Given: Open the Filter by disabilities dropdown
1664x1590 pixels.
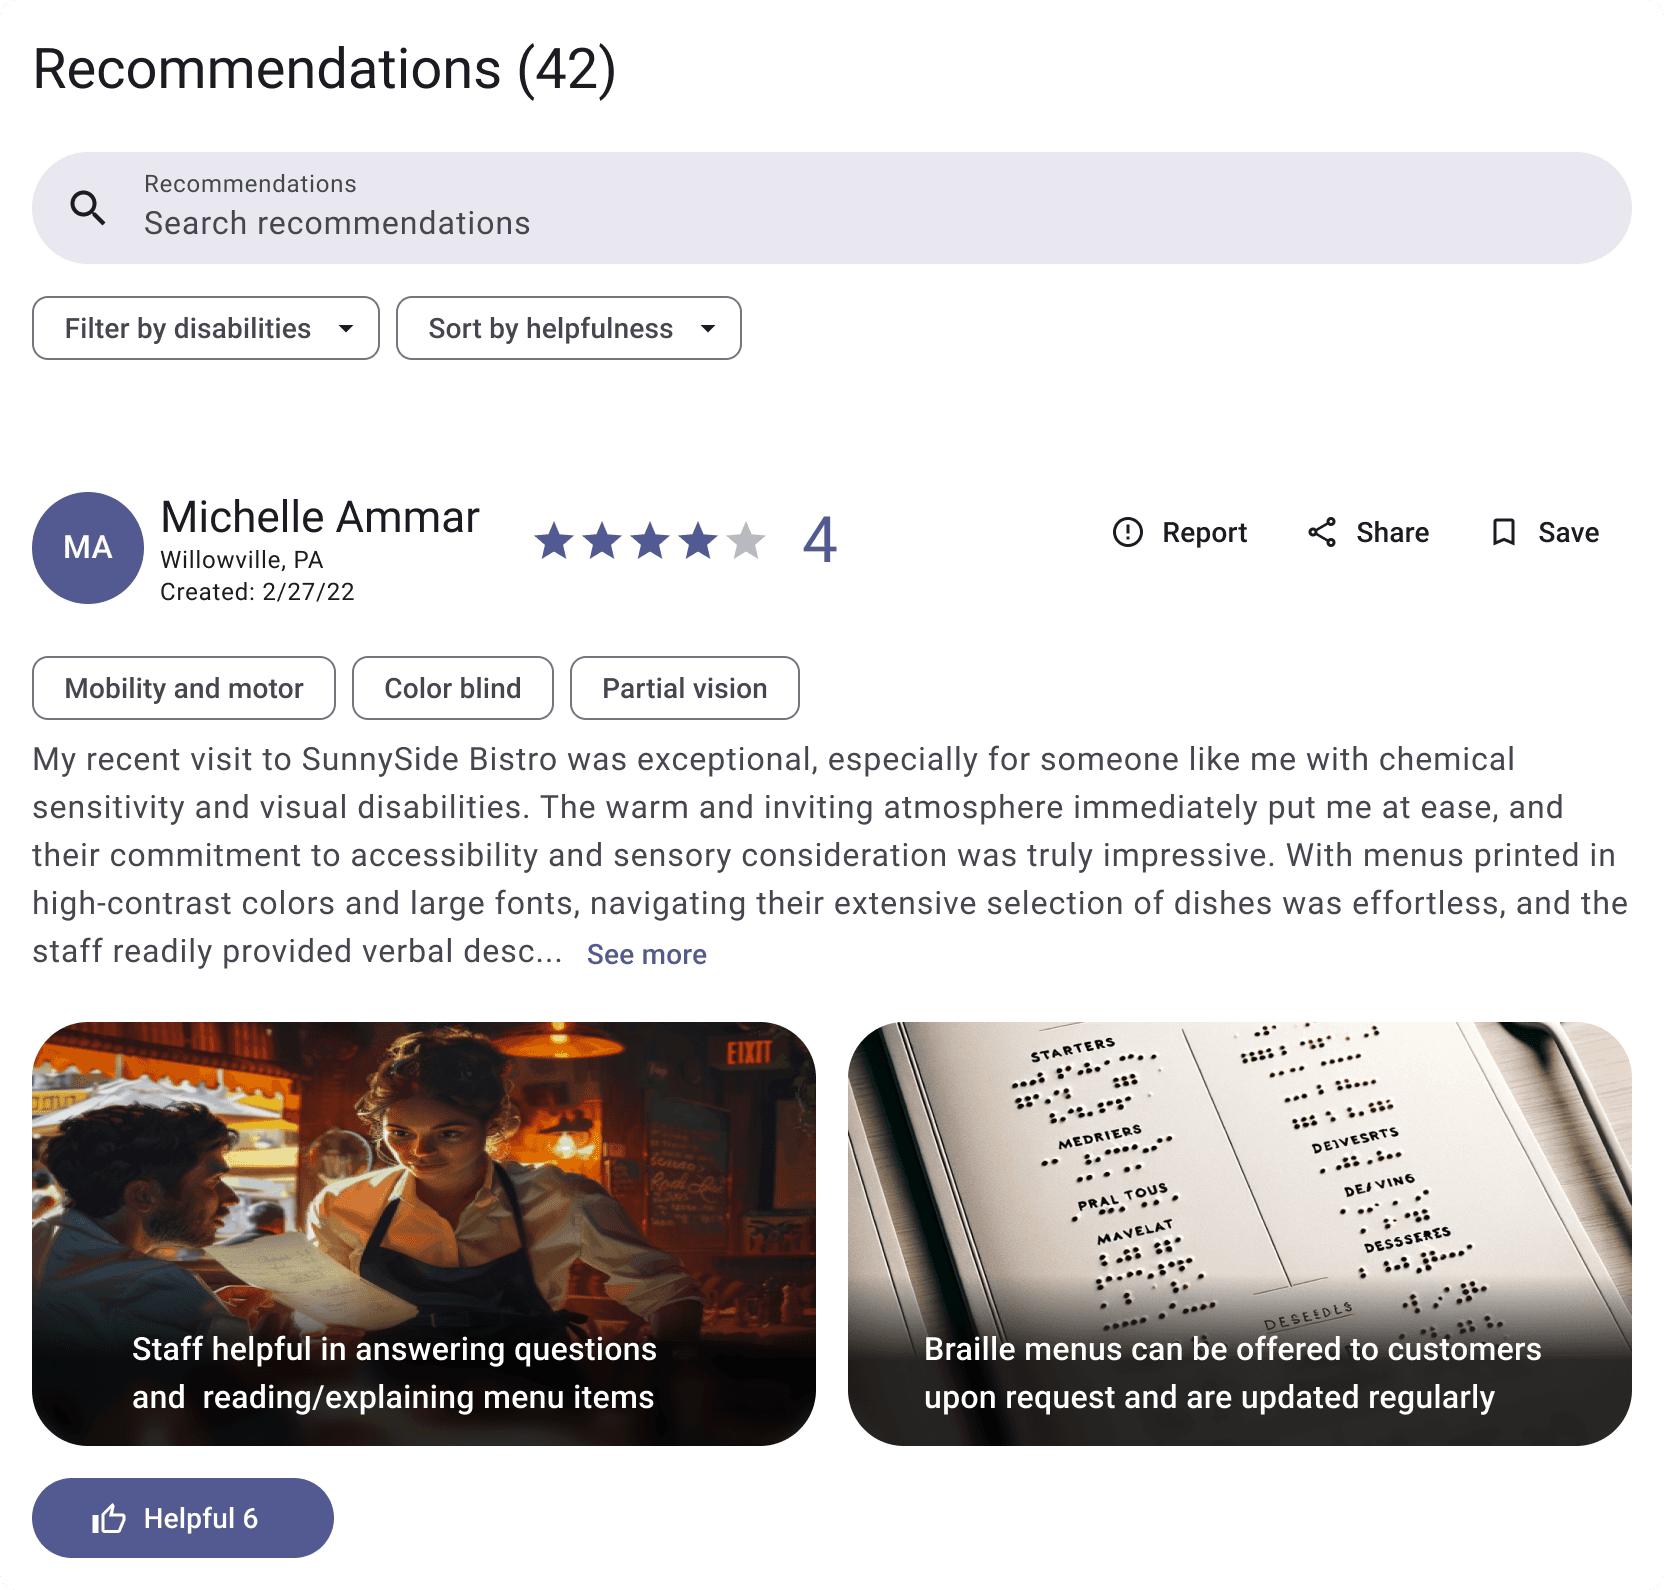Looking at the screenshot, I should 206,328.
